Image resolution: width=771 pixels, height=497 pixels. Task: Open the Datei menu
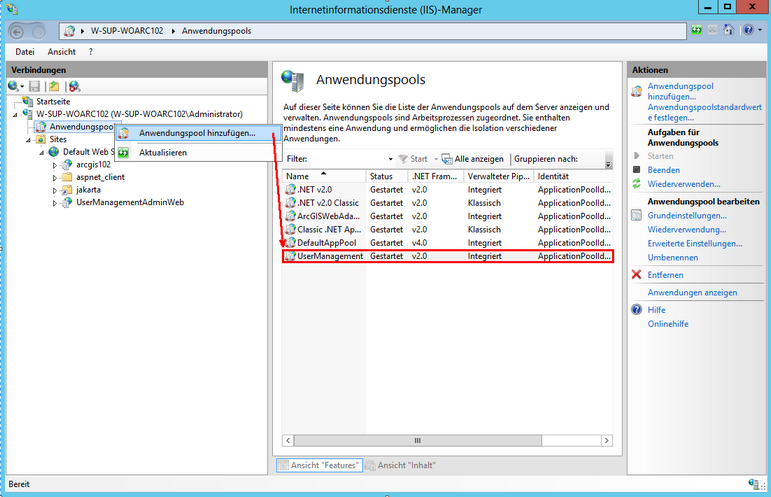coord(25,52)
